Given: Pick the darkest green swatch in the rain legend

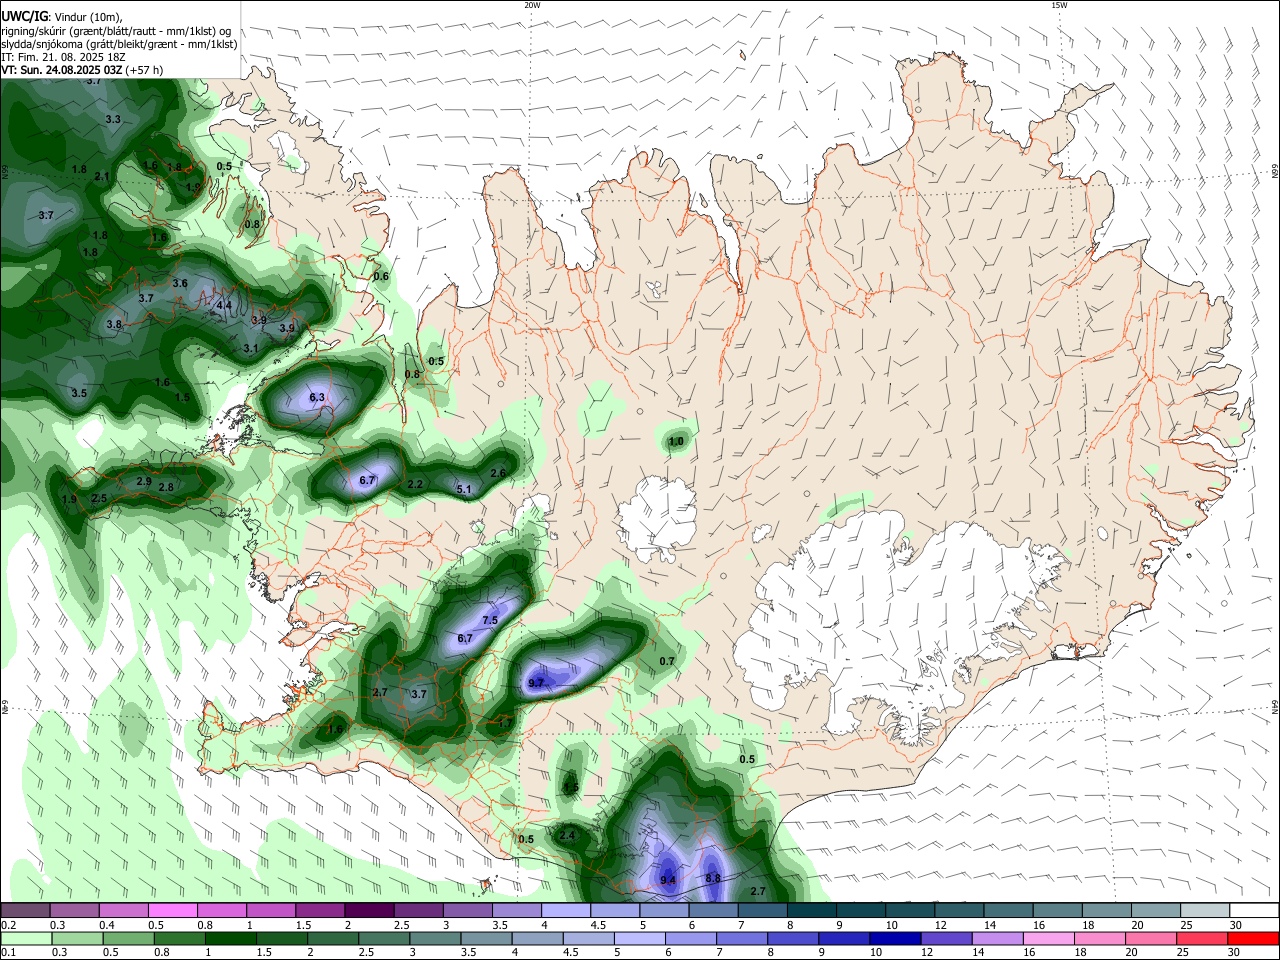Looking at the screenshot, I should pyautogui.click(x=230, y=938).
